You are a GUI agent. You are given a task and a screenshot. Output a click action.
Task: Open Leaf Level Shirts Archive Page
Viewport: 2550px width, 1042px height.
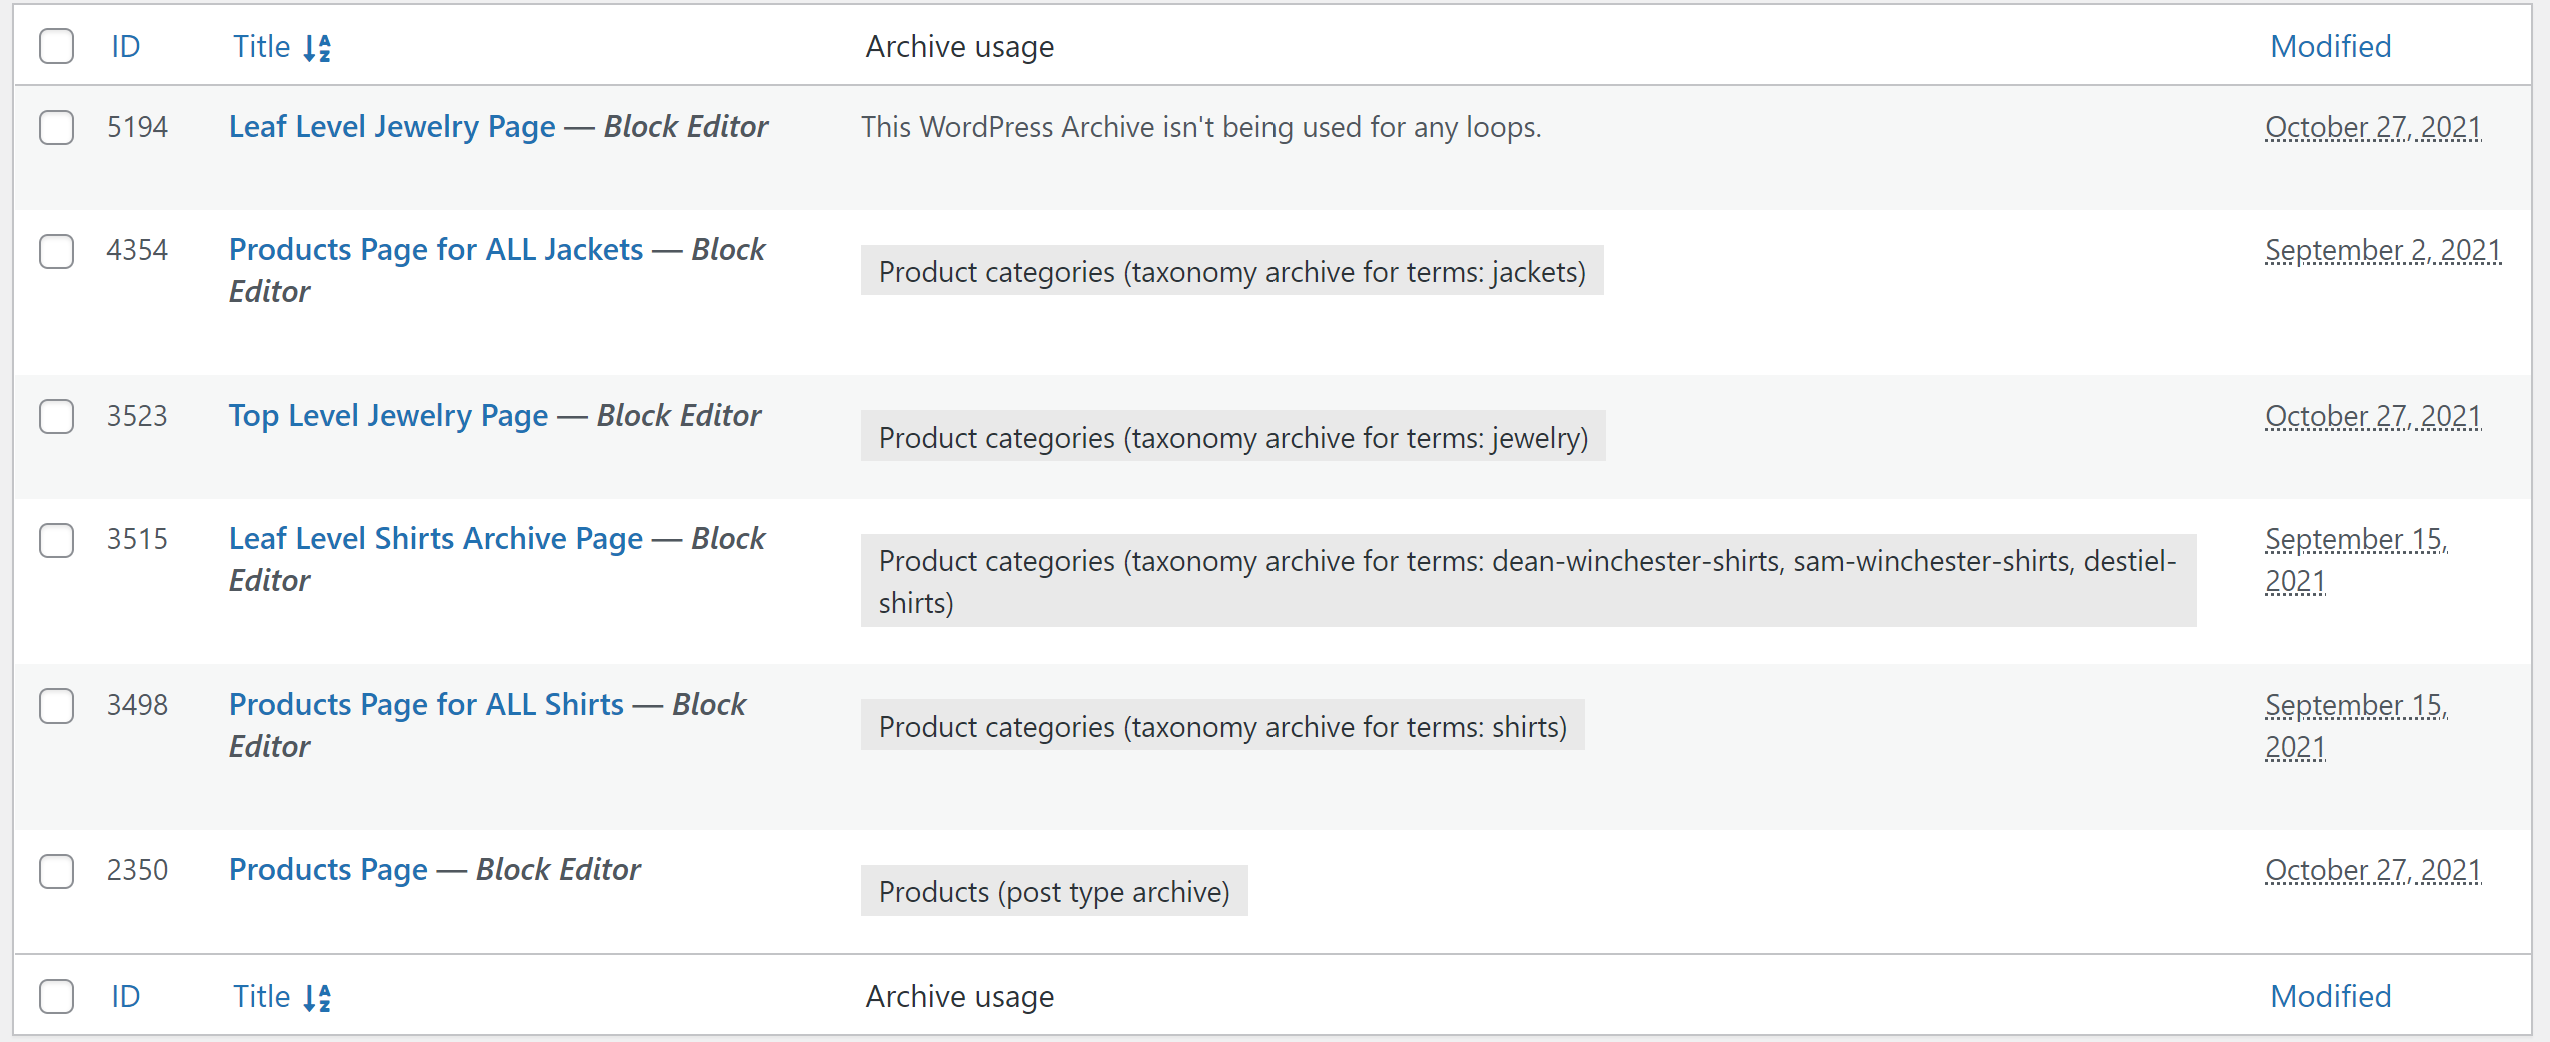(x=436, y=539)
